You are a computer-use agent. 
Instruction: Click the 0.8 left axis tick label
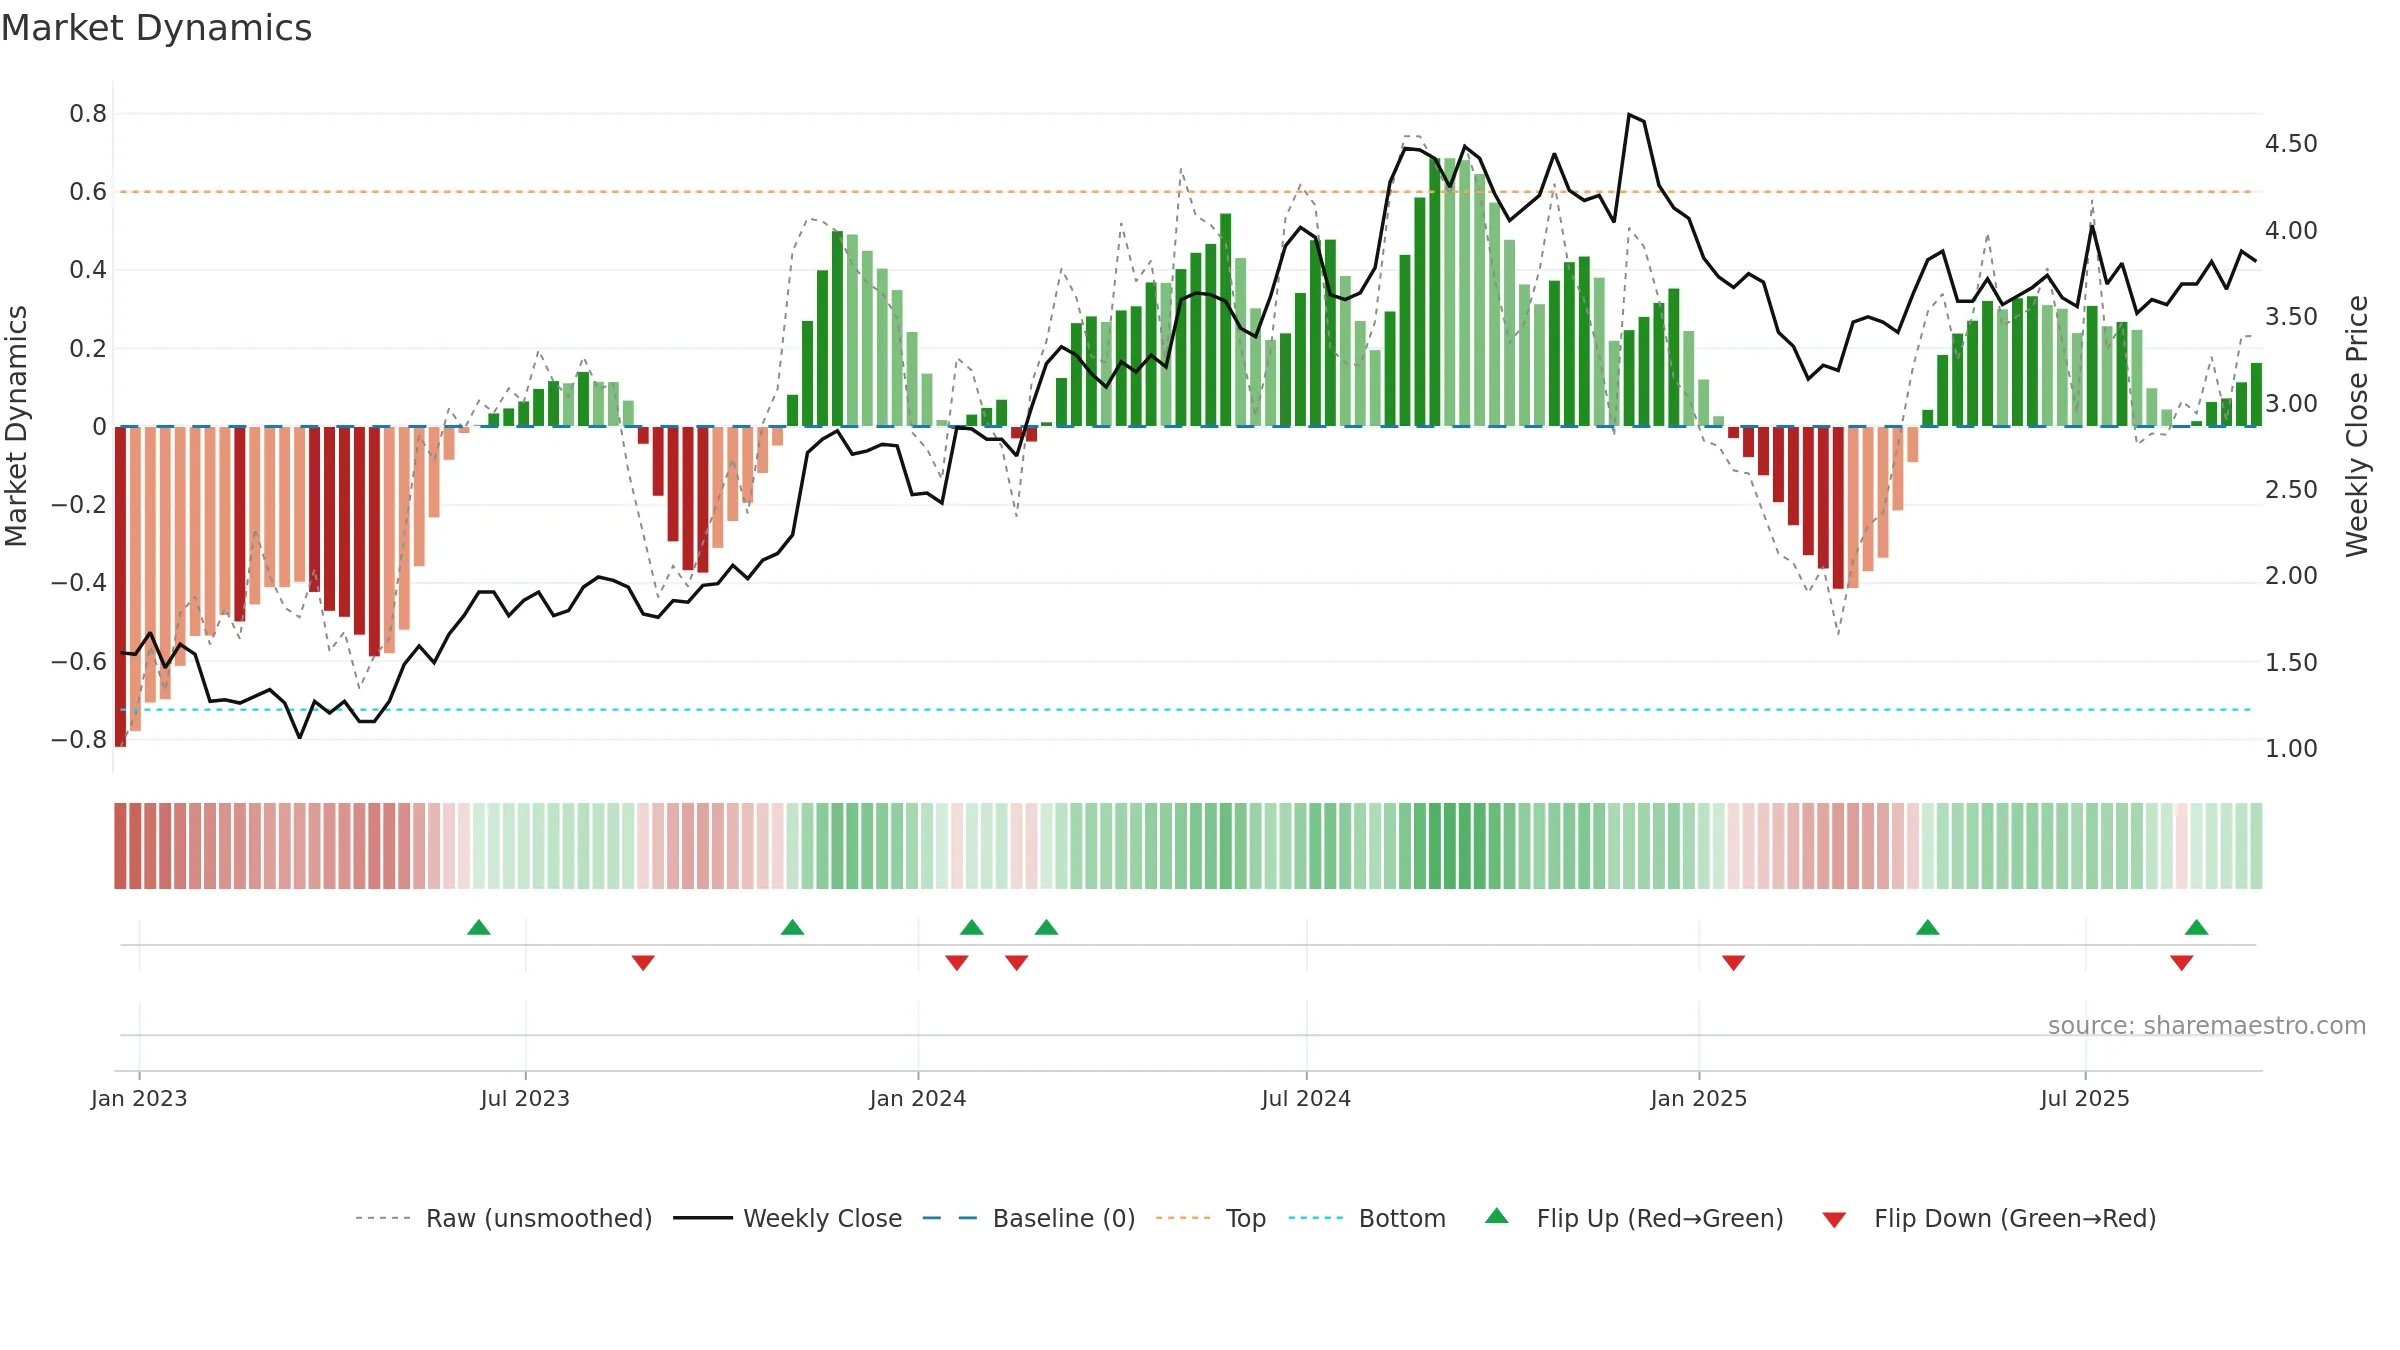coord(88,114)
